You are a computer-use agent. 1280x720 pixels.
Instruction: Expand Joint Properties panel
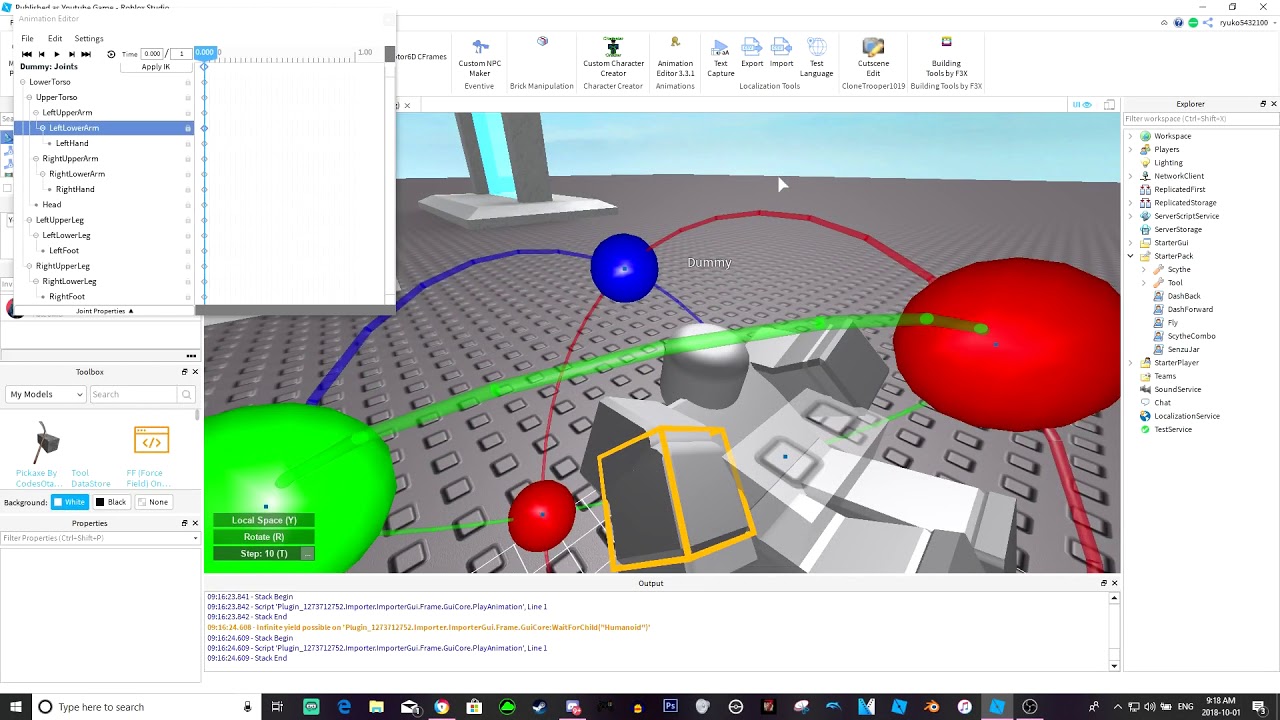[x=105, y=311]
